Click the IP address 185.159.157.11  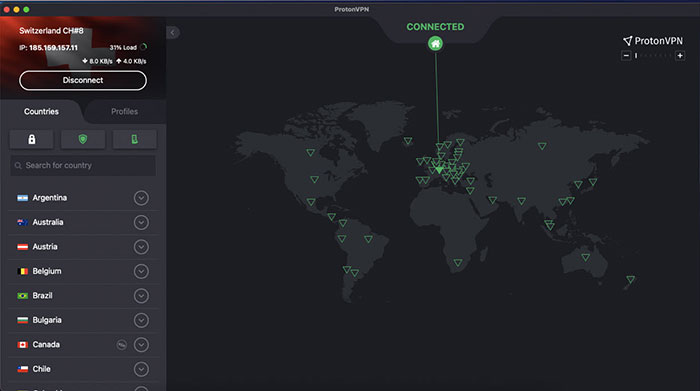[53, 48]
